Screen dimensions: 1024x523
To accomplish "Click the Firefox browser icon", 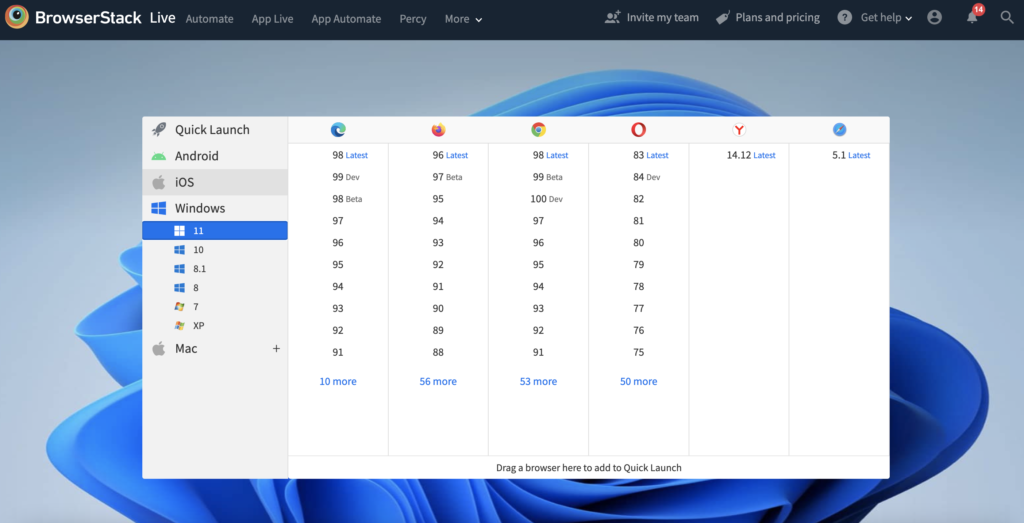I will pos(438,130).
